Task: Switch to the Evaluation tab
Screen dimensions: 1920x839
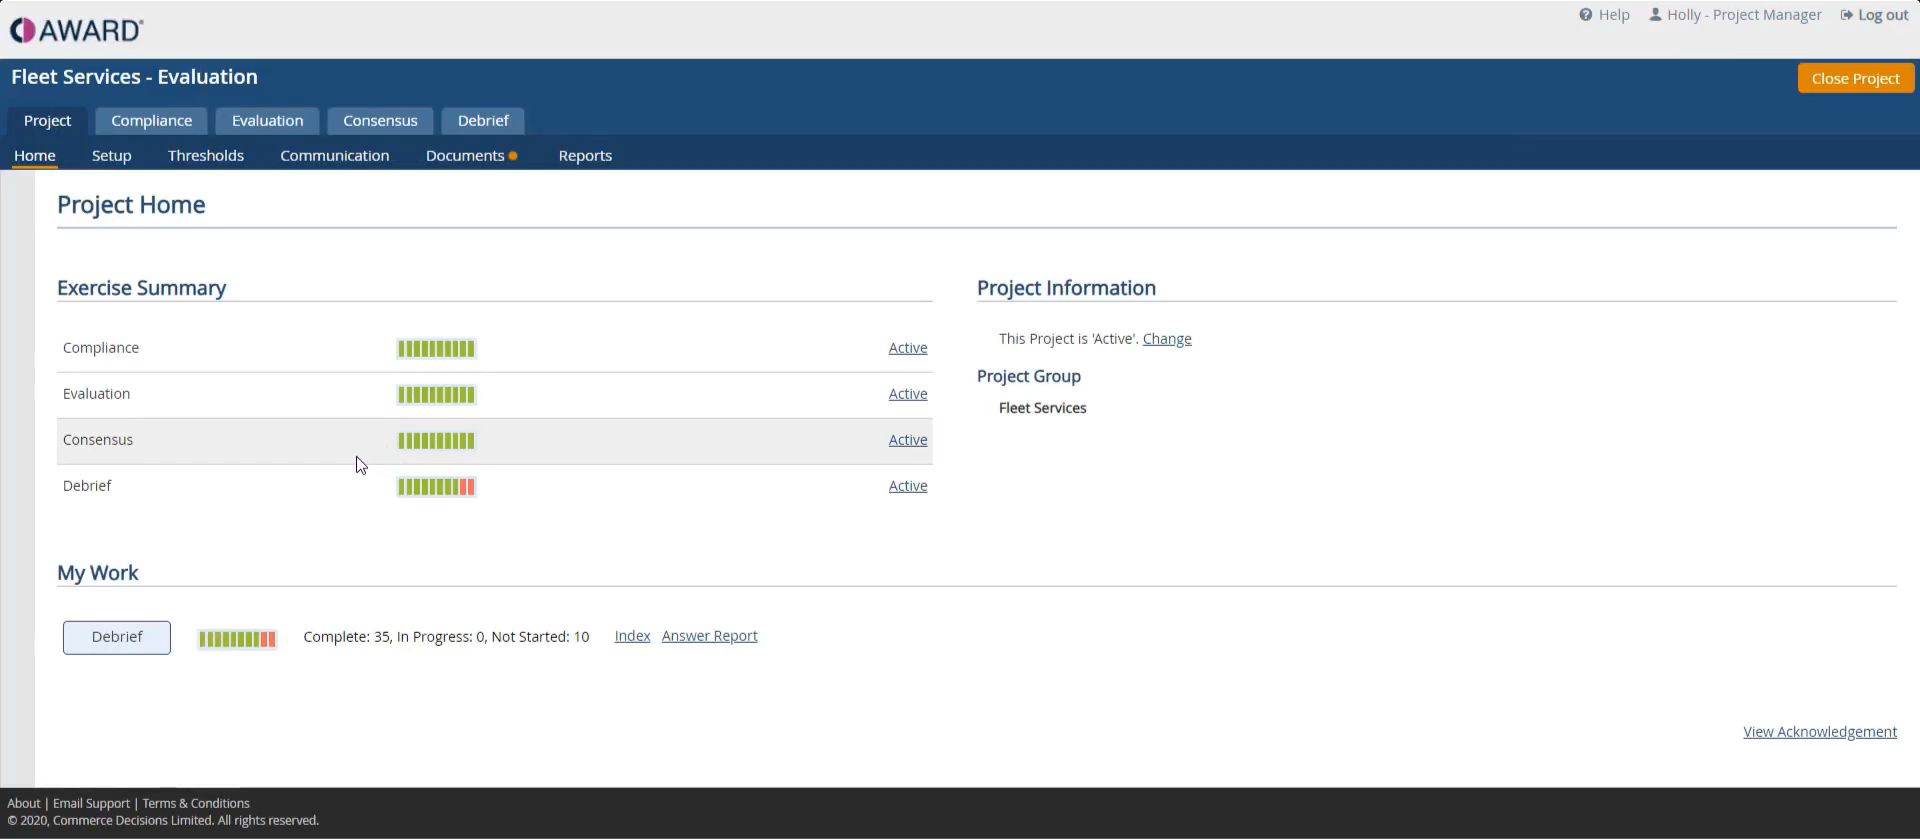Action: [267, 121]
